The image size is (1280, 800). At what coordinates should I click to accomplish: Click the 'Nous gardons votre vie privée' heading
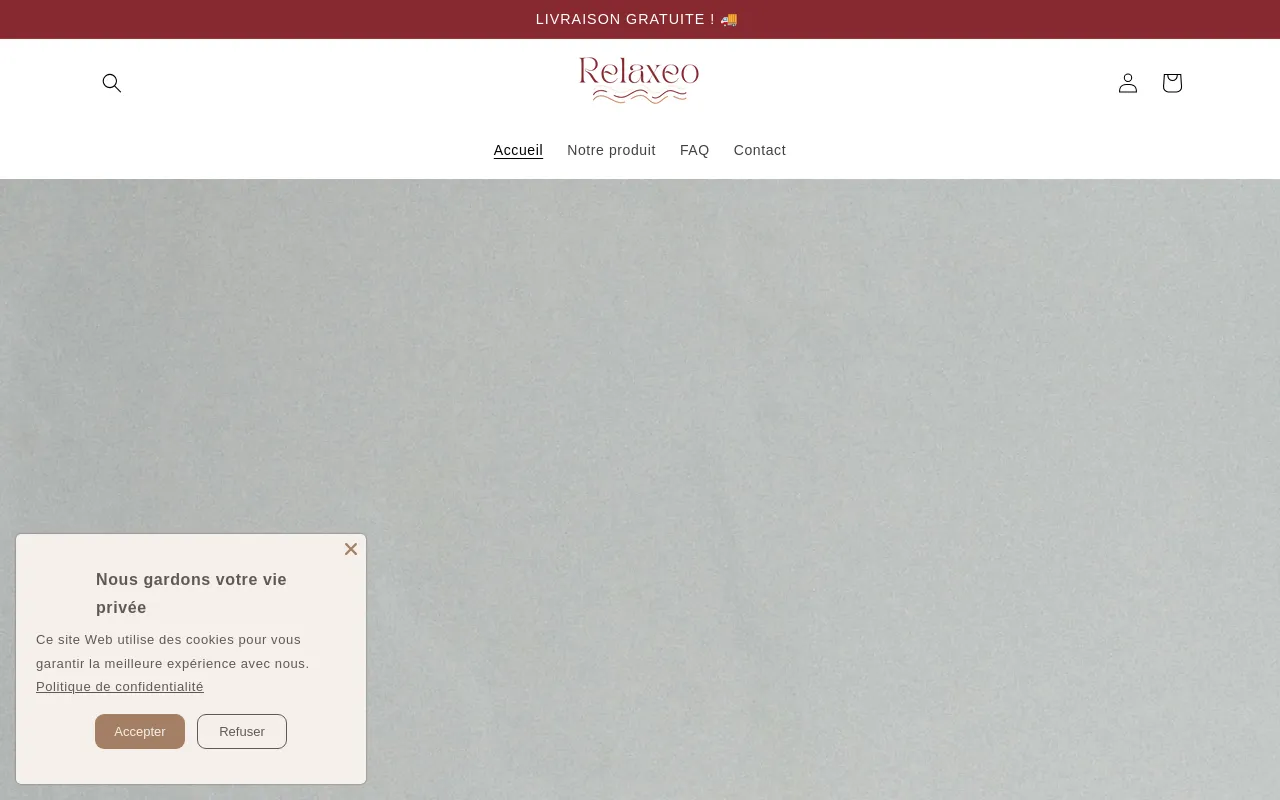point(191,593)
